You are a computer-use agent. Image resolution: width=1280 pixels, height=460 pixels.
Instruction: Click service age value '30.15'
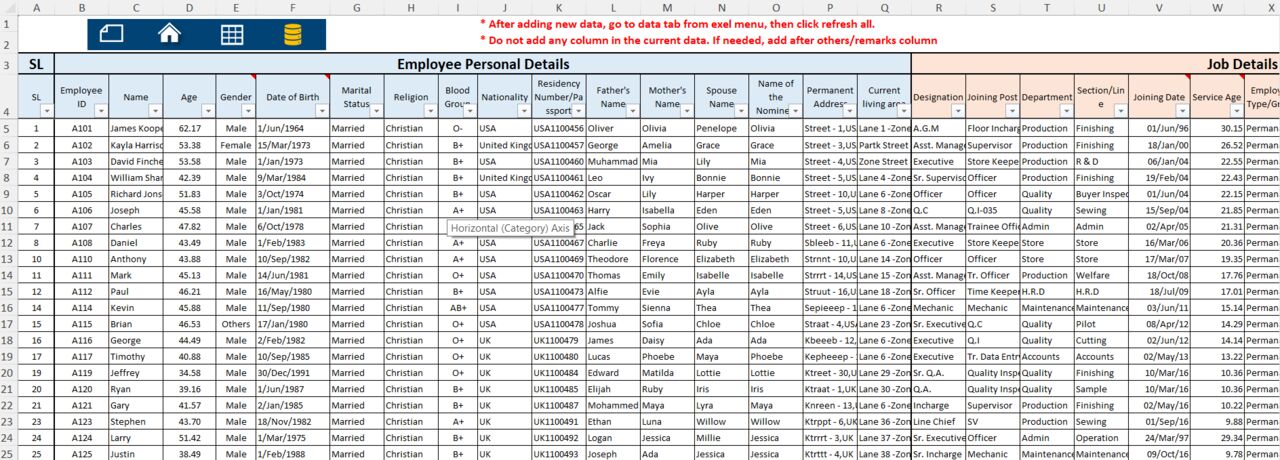coord(1218,129)
